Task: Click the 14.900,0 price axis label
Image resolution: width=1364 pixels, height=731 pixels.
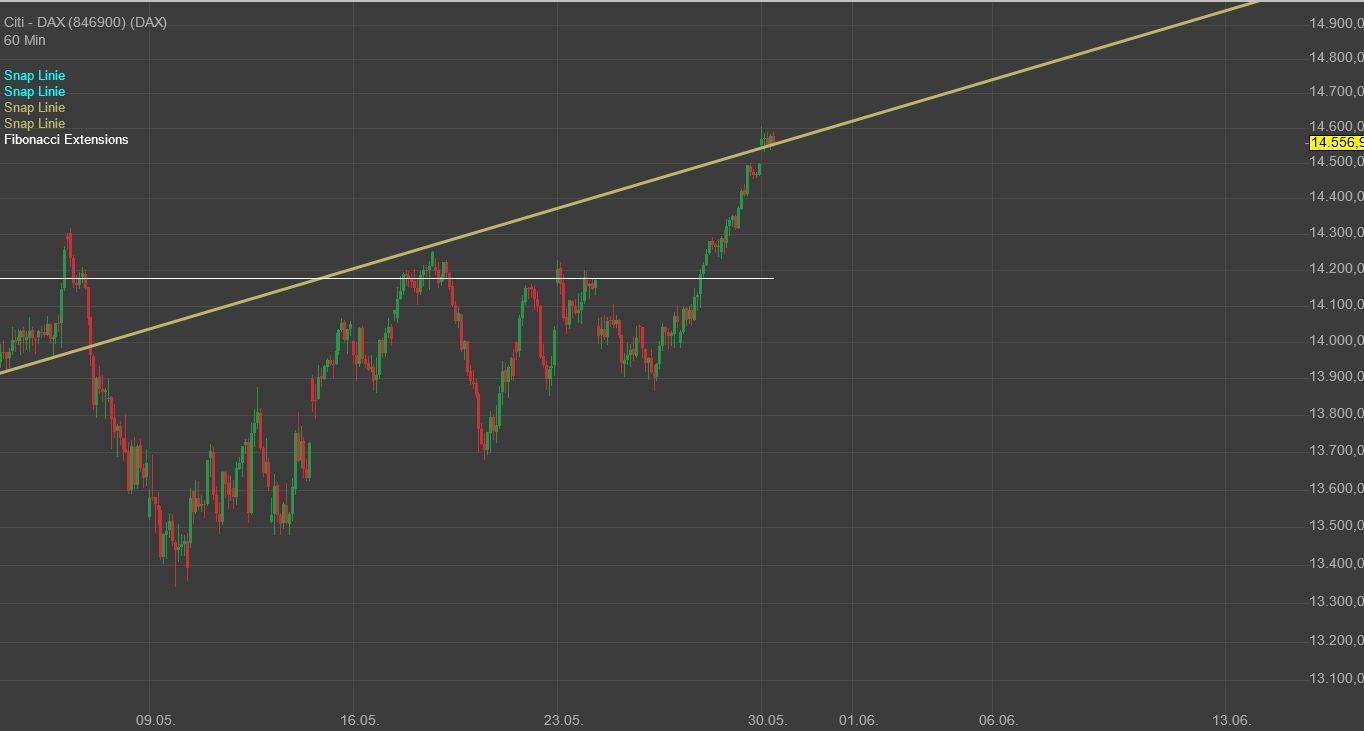Action: coord(1335,23)
